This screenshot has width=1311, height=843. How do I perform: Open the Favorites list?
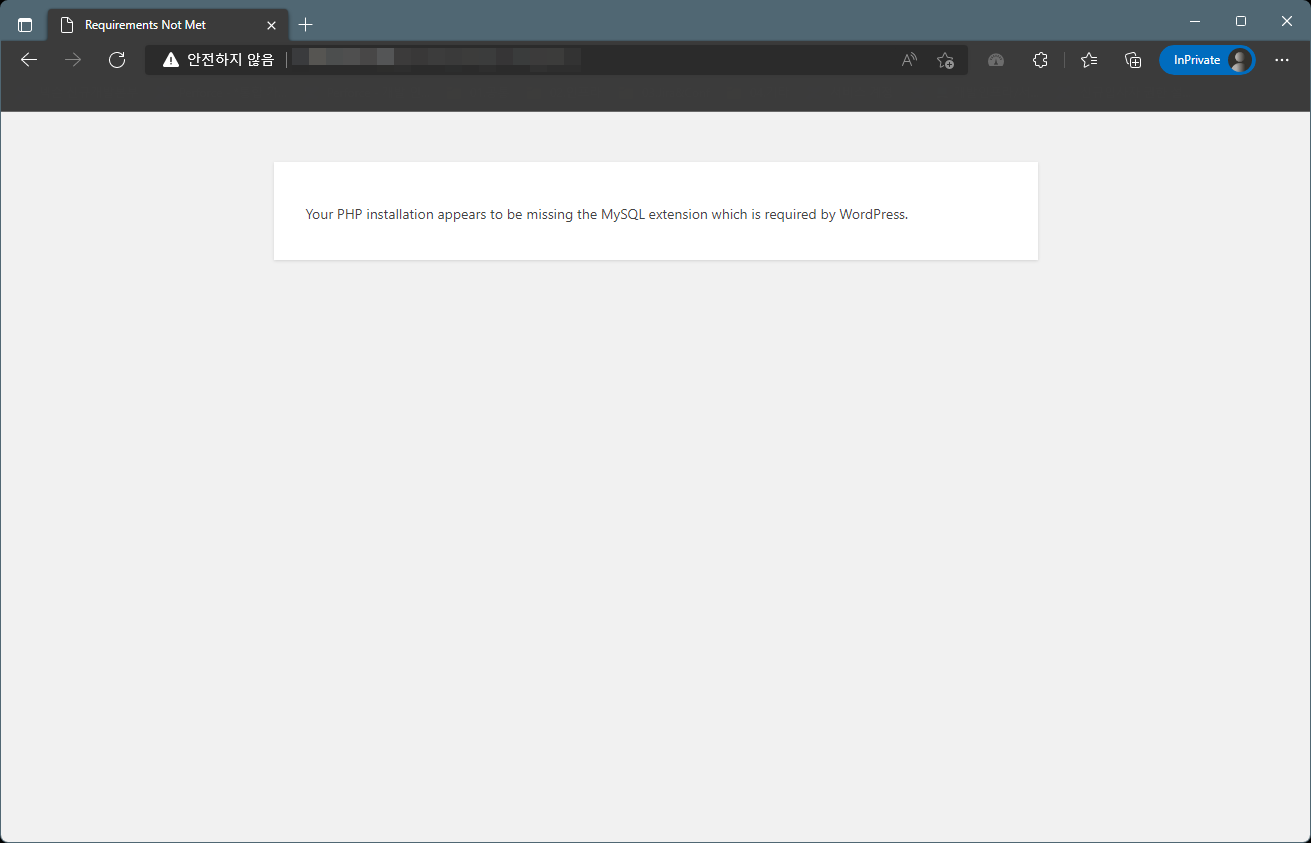tap(1089, 60)
